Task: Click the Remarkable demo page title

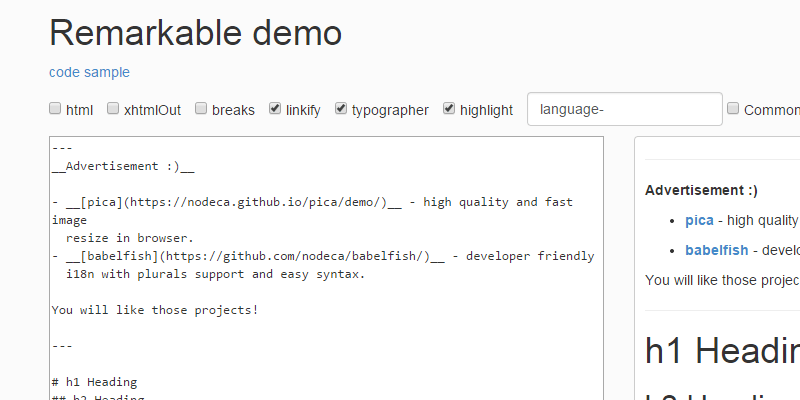Action: tap(196, 33)
